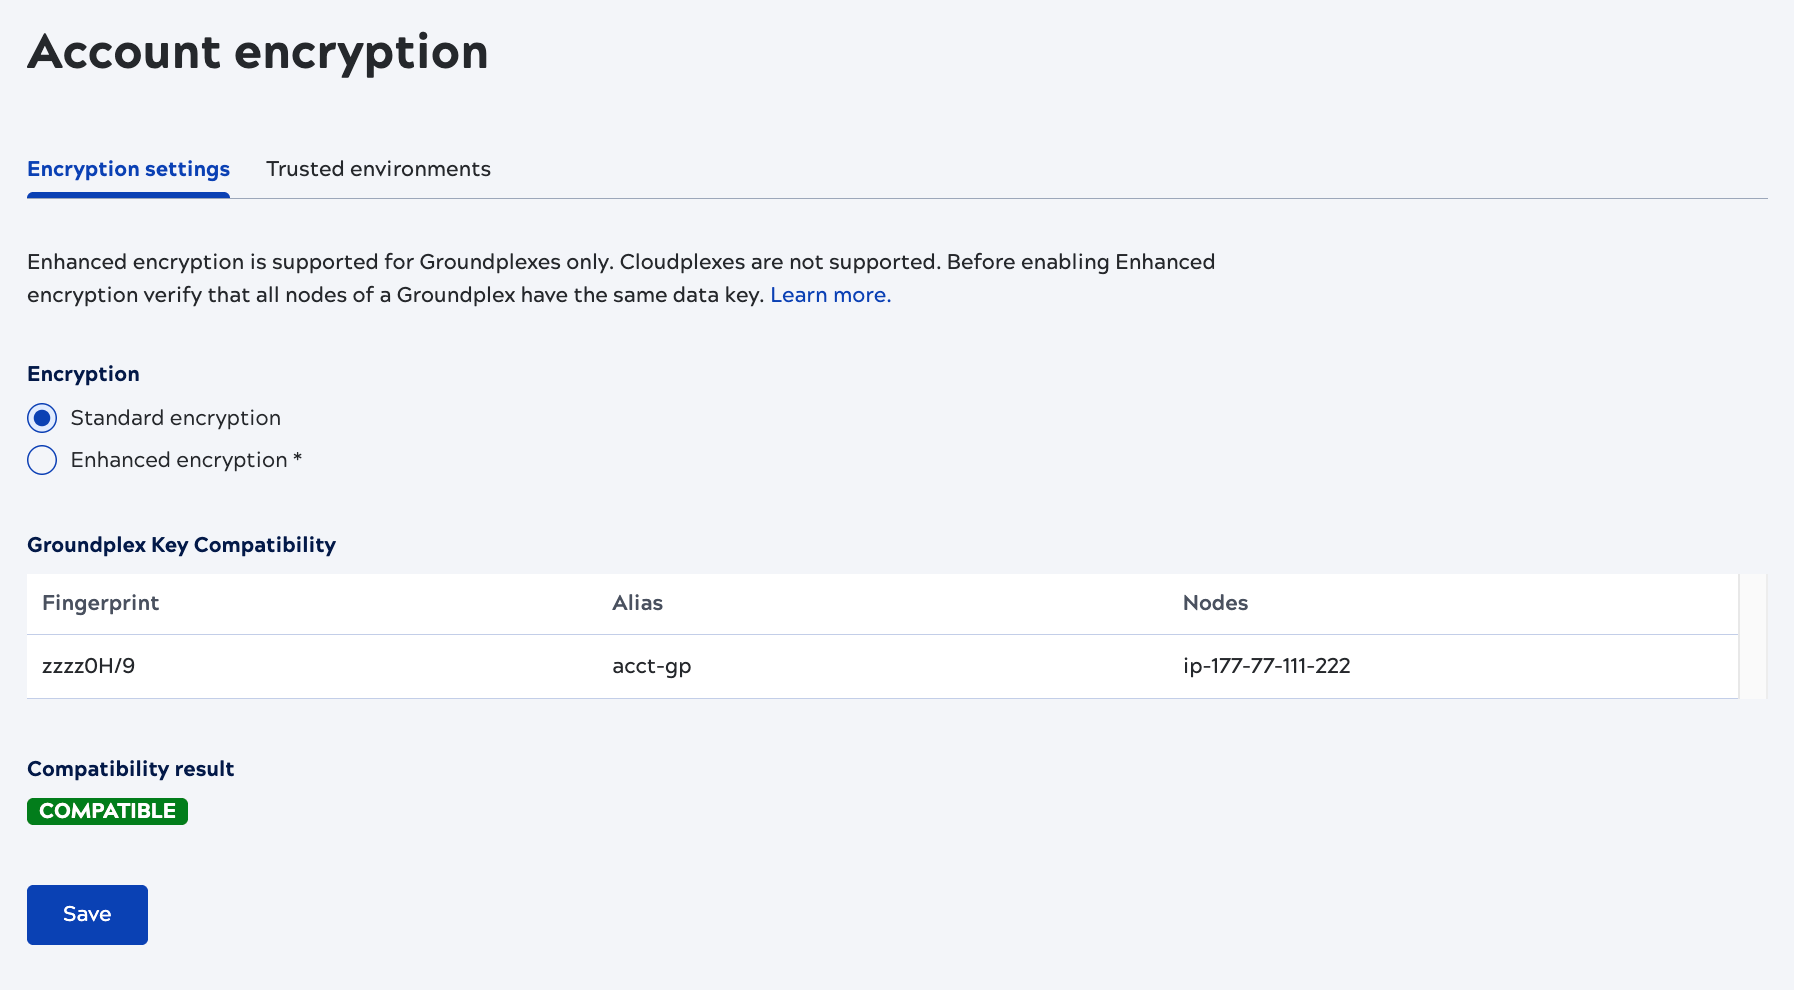This screenshot has height=990, width=1794.
Task: Sort the table by Alias column
Action: click(638, 603)
